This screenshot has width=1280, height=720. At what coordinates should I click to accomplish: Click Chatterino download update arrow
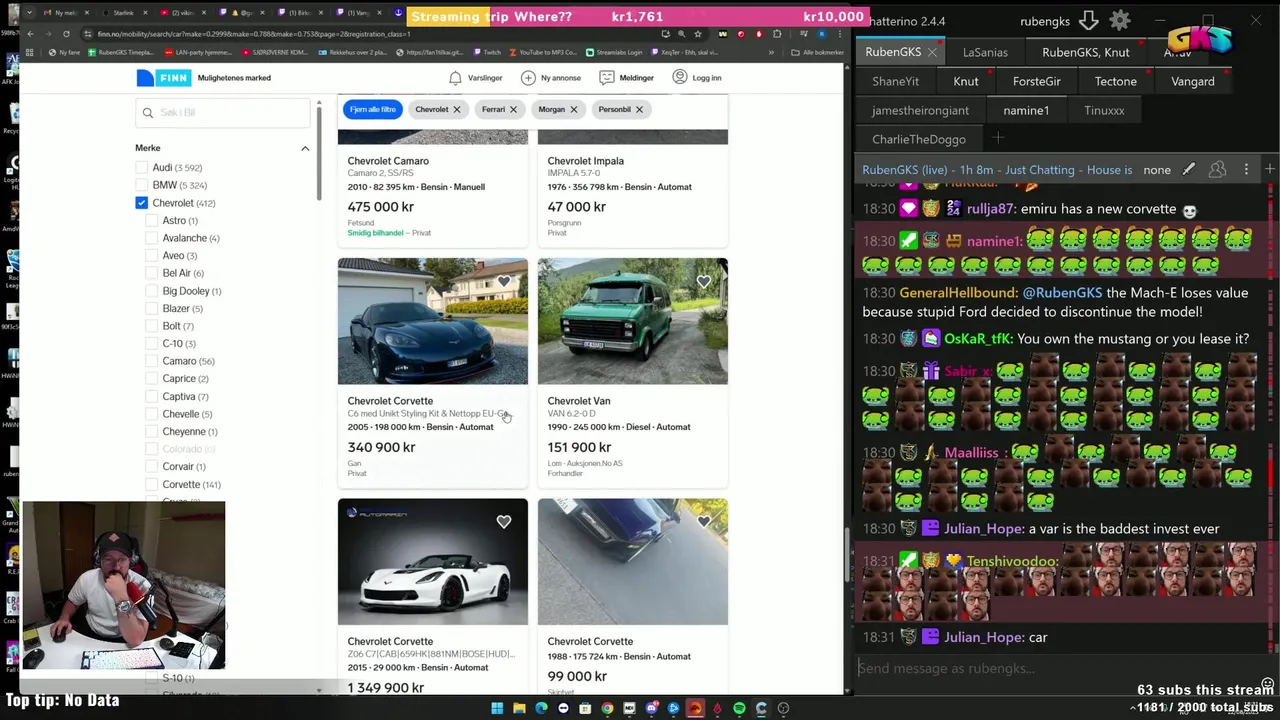(1089, 21)
